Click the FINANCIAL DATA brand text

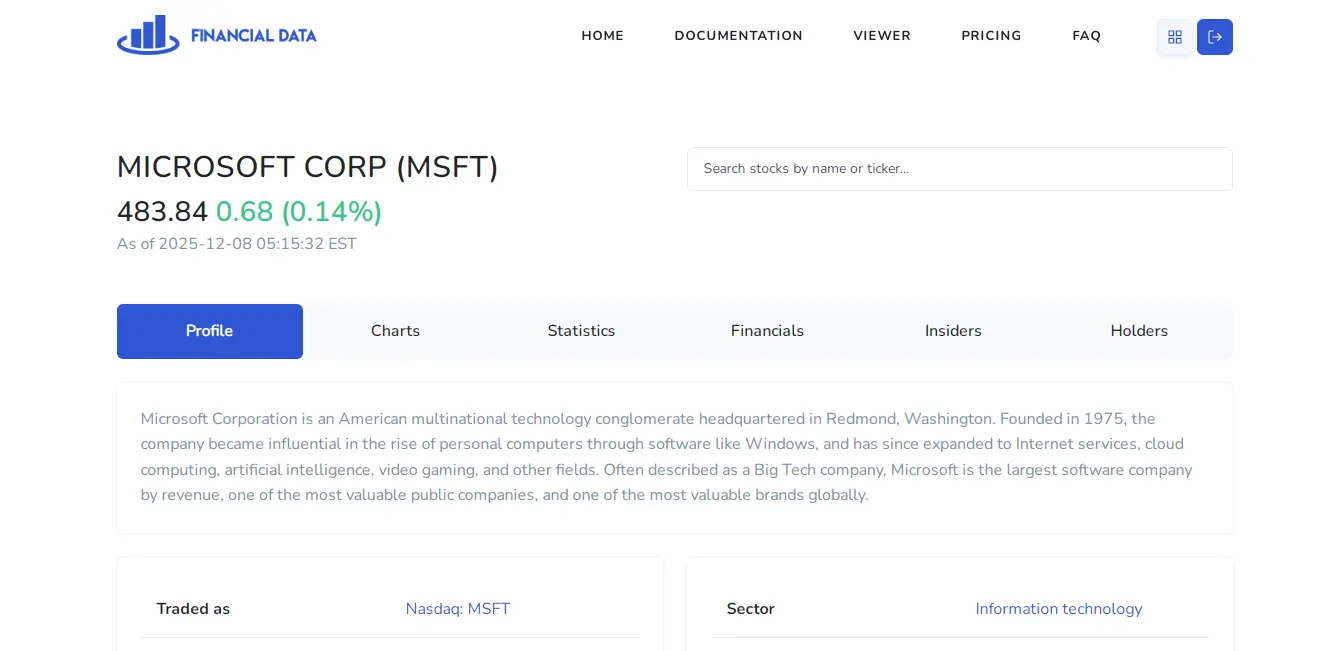point(254,36)
